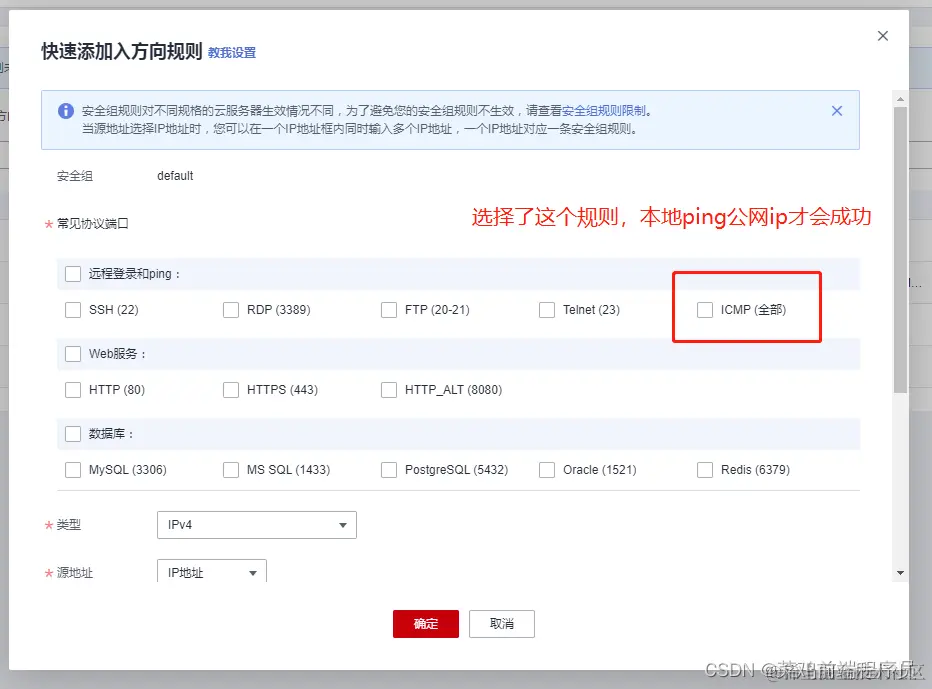Open the 源地址 IP地址 dropdown
Screen dimensions: 932x689
[x=212, y=571]
